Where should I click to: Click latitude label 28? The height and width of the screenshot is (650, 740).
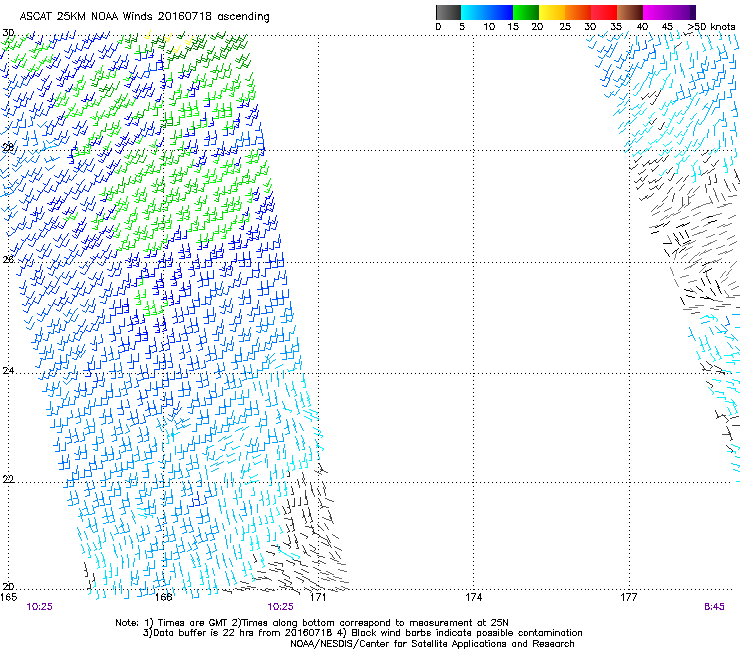click(8, 148)
